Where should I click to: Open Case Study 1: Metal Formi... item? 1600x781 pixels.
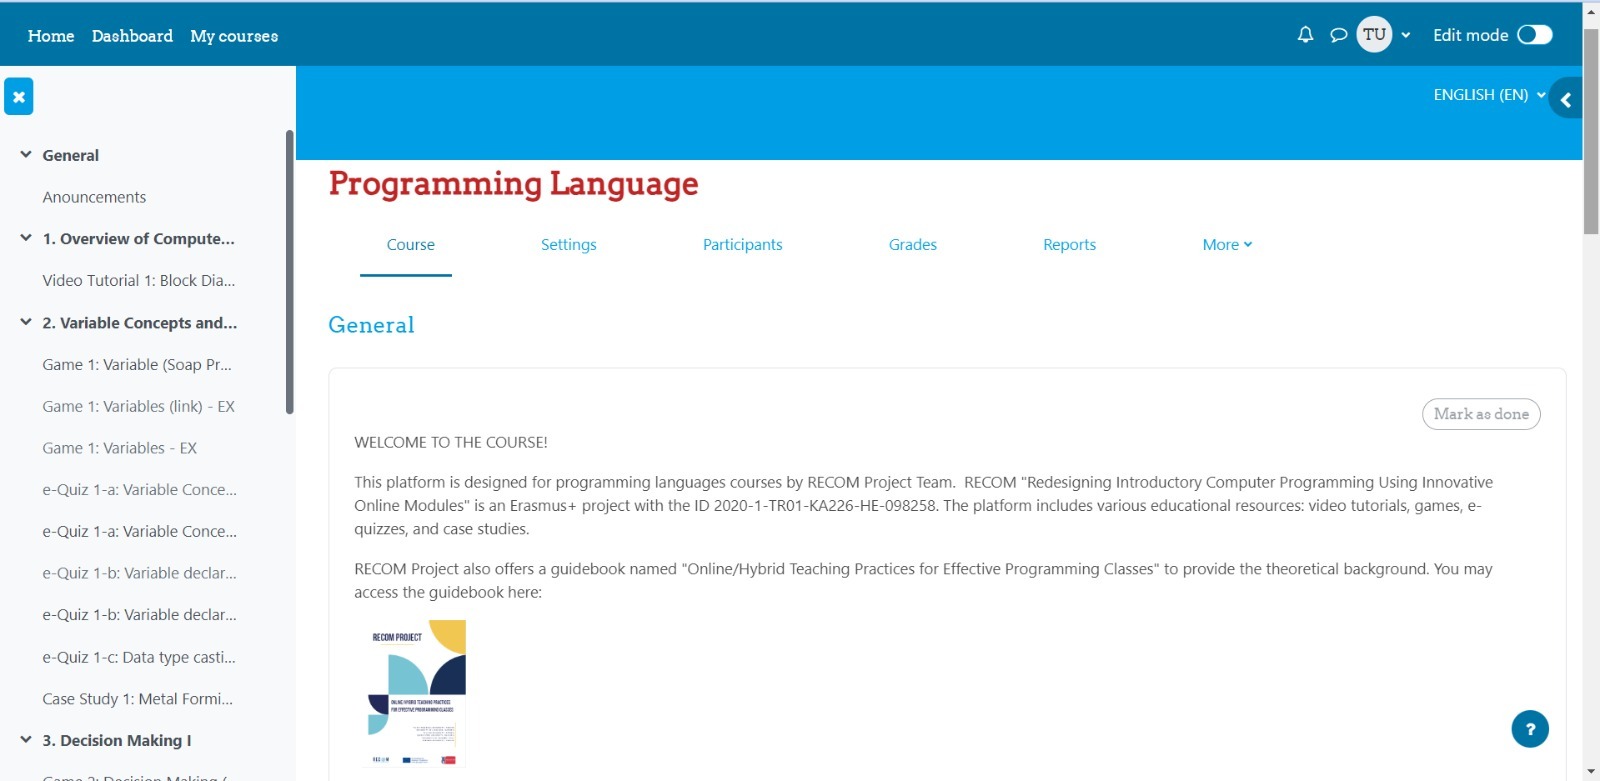coord(137,699)
